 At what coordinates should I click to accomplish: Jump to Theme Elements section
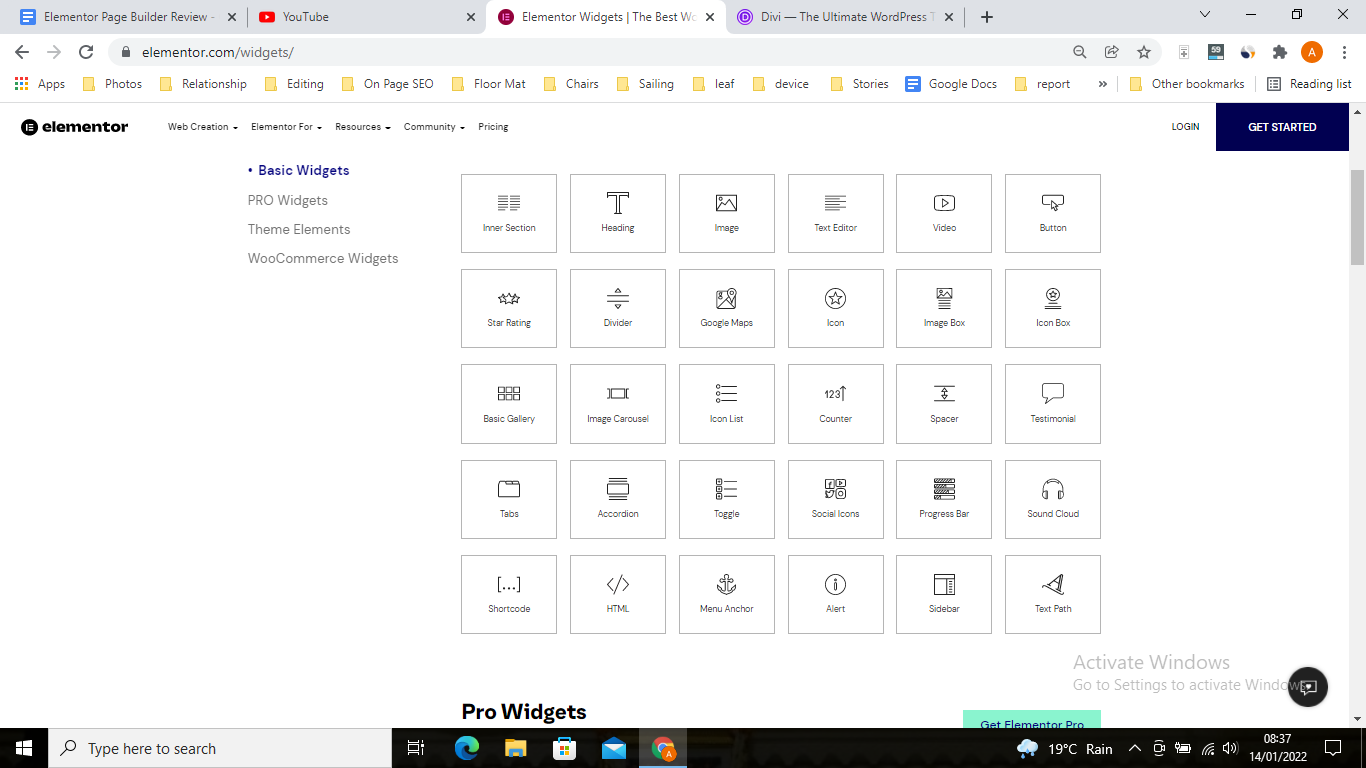pos(299,229)
